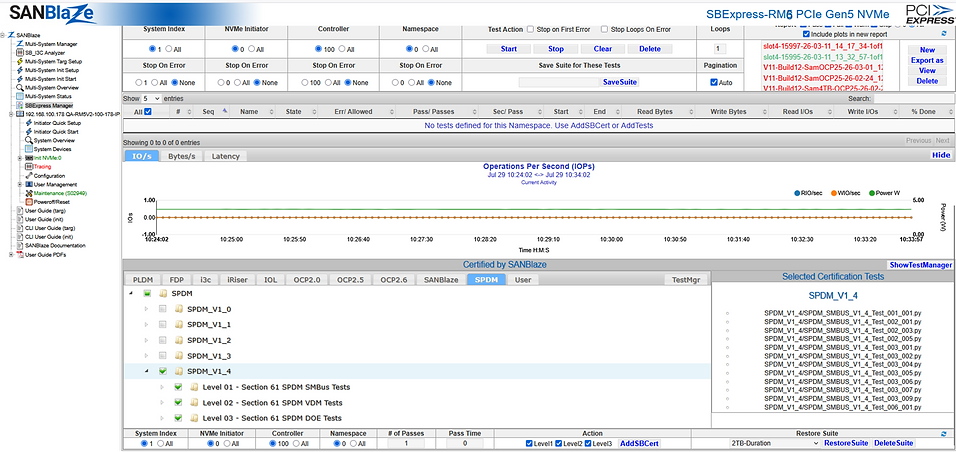The image size is (956, 452).
Task: Select All radio under top Controller
Action: click(341, 49)
